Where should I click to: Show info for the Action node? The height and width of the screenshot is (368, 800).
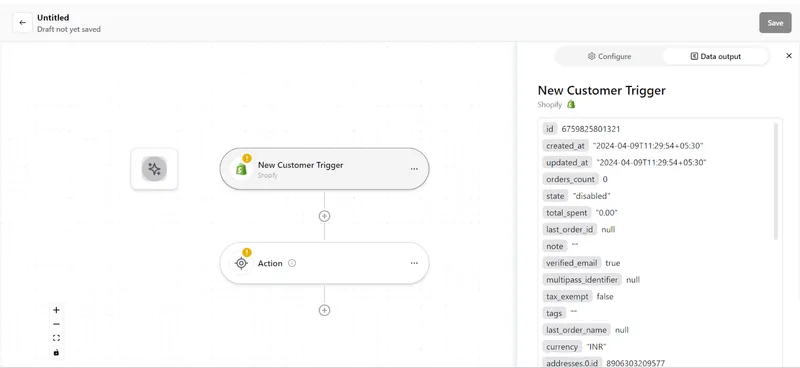point(292,263)
